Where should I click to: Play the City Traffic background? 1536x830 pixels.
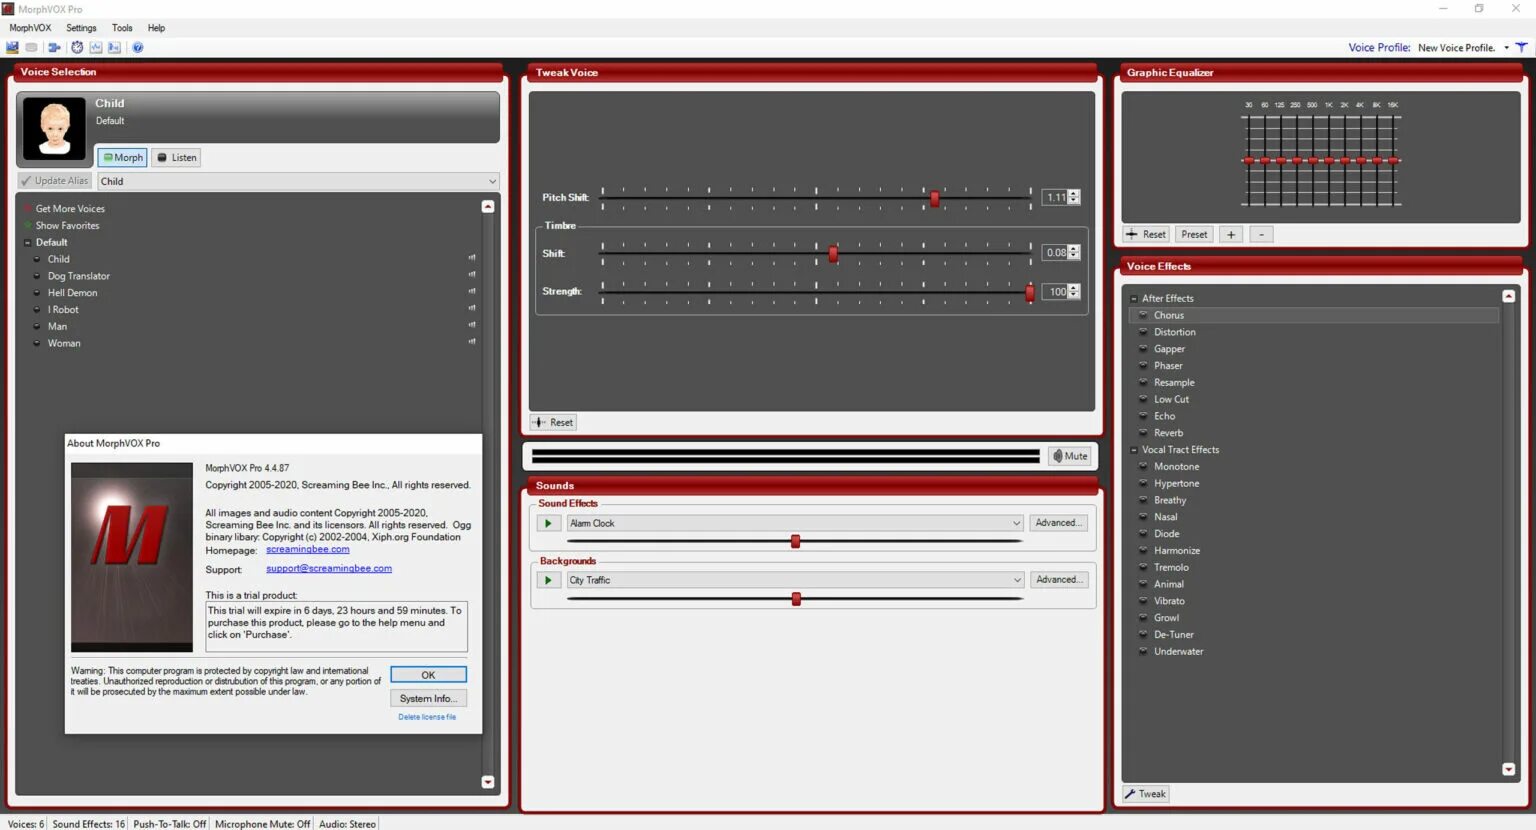pyautogui.click(x=548, y=580)
